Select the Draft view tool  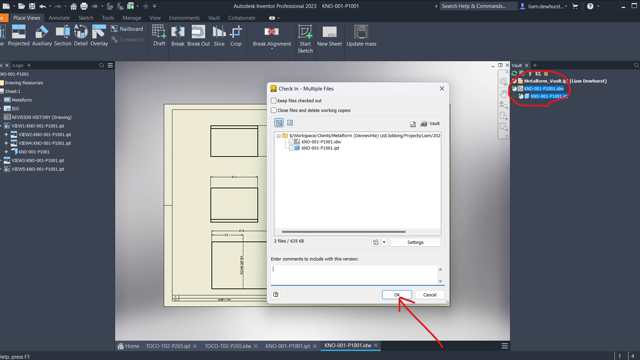coord(159,35)
